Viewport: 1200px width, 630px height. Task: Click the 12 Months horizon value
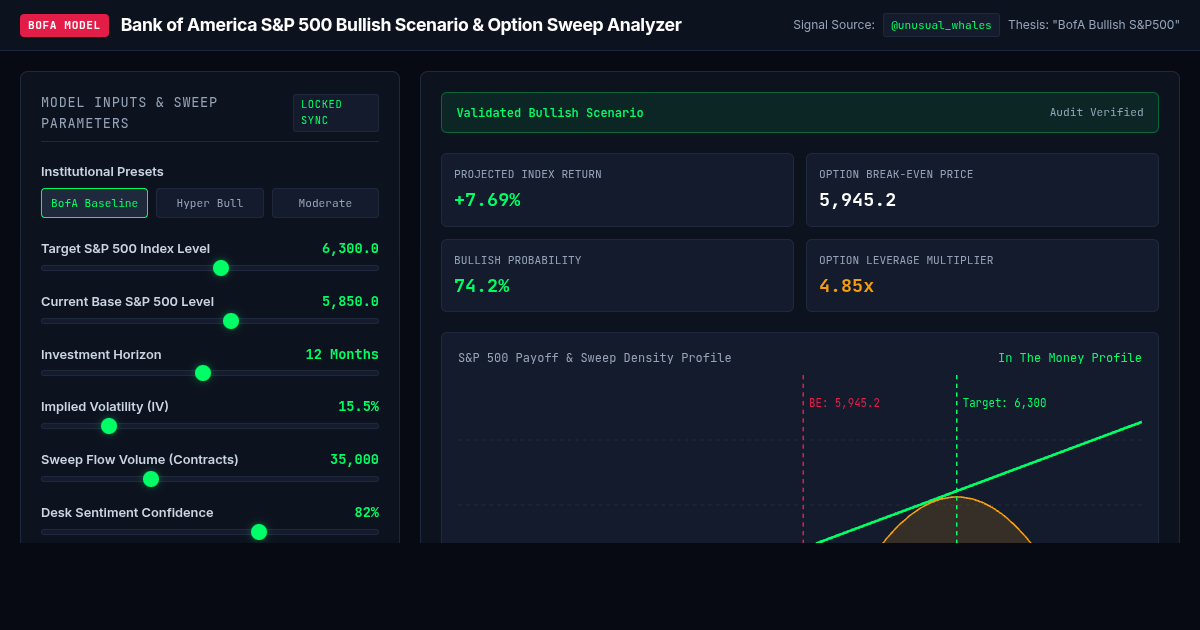tap(342, 355)
